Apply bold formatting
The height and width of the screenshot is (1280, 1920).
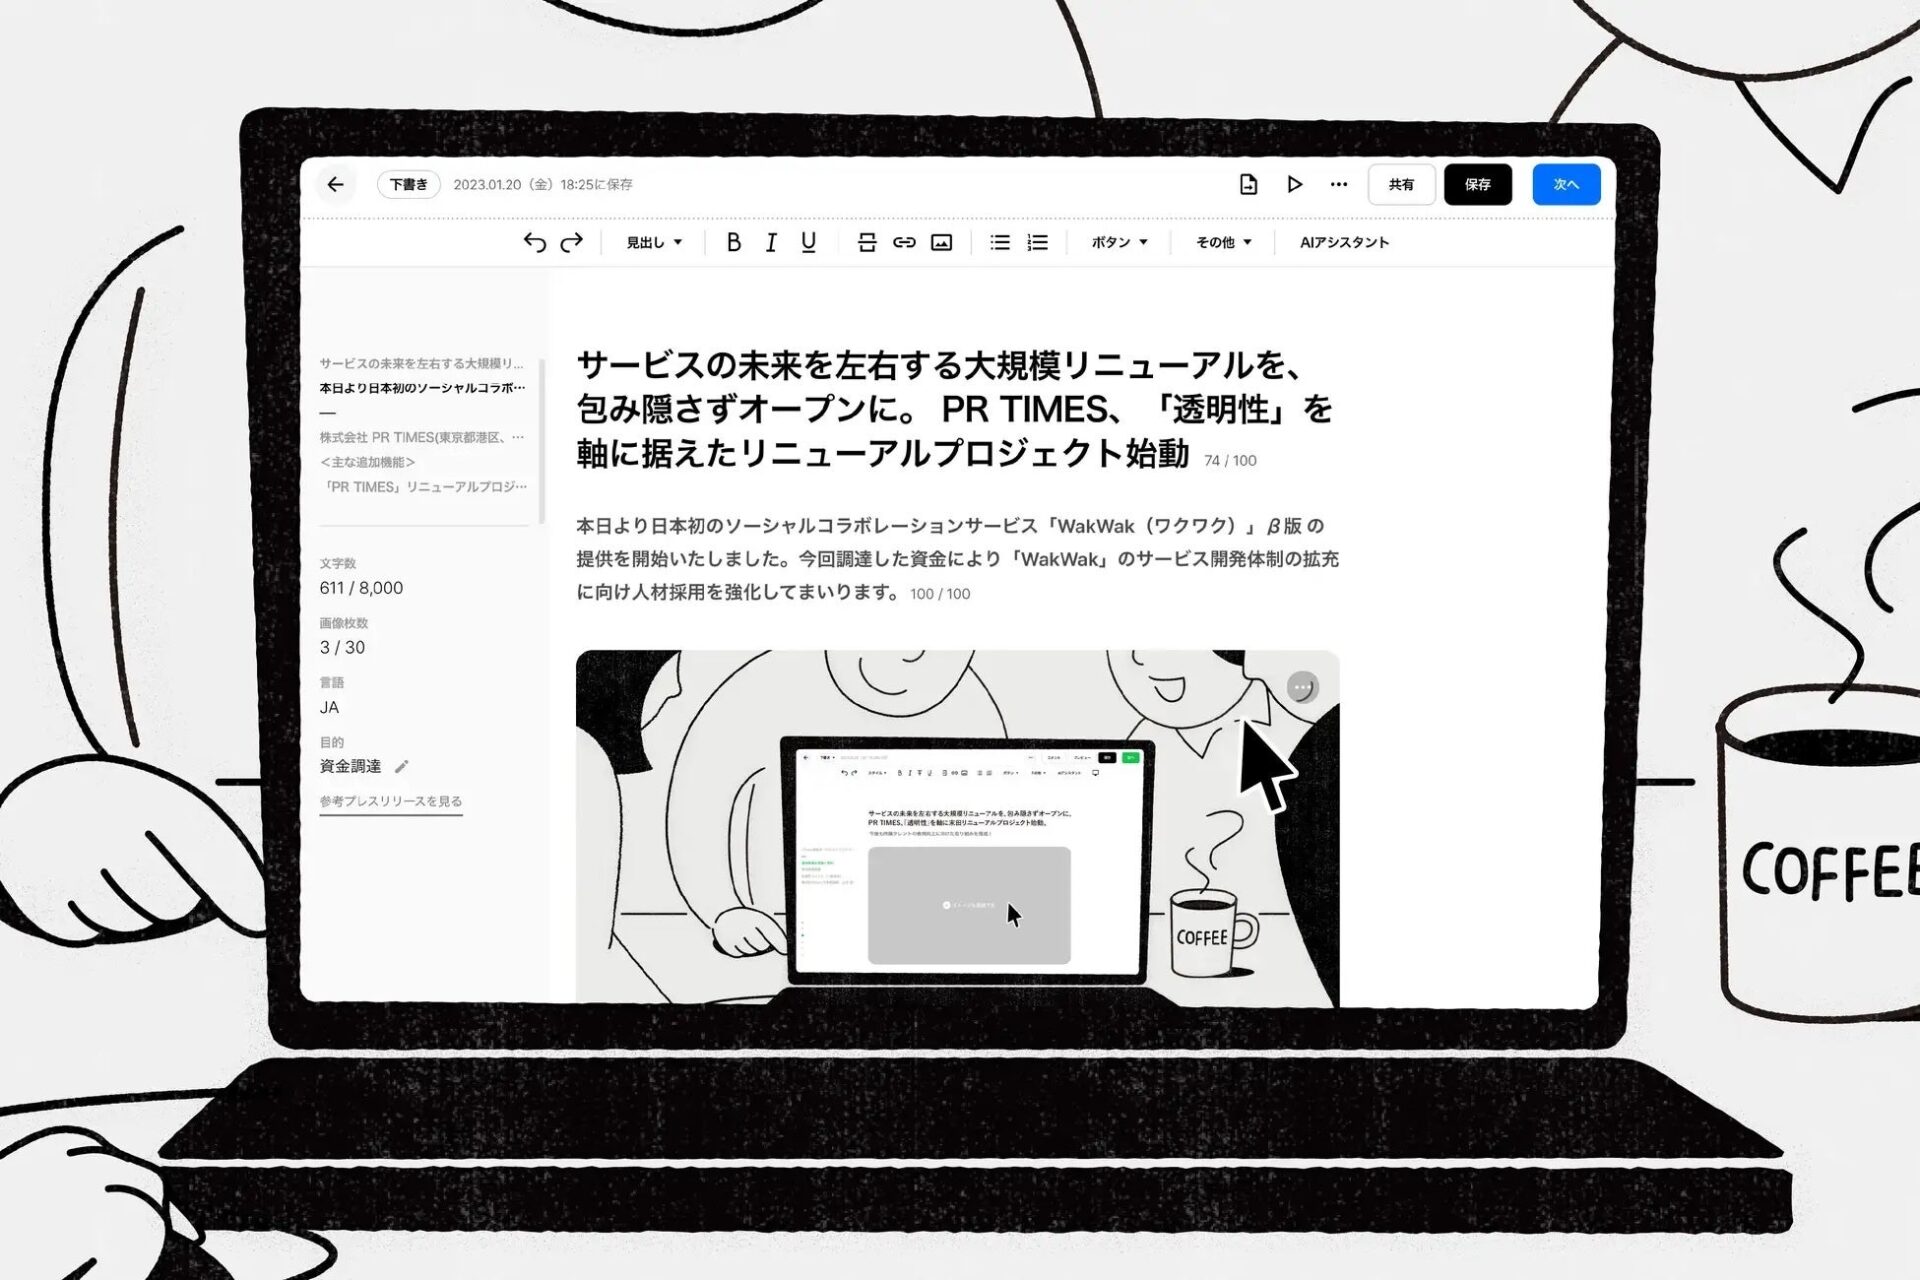coord(733,241)
